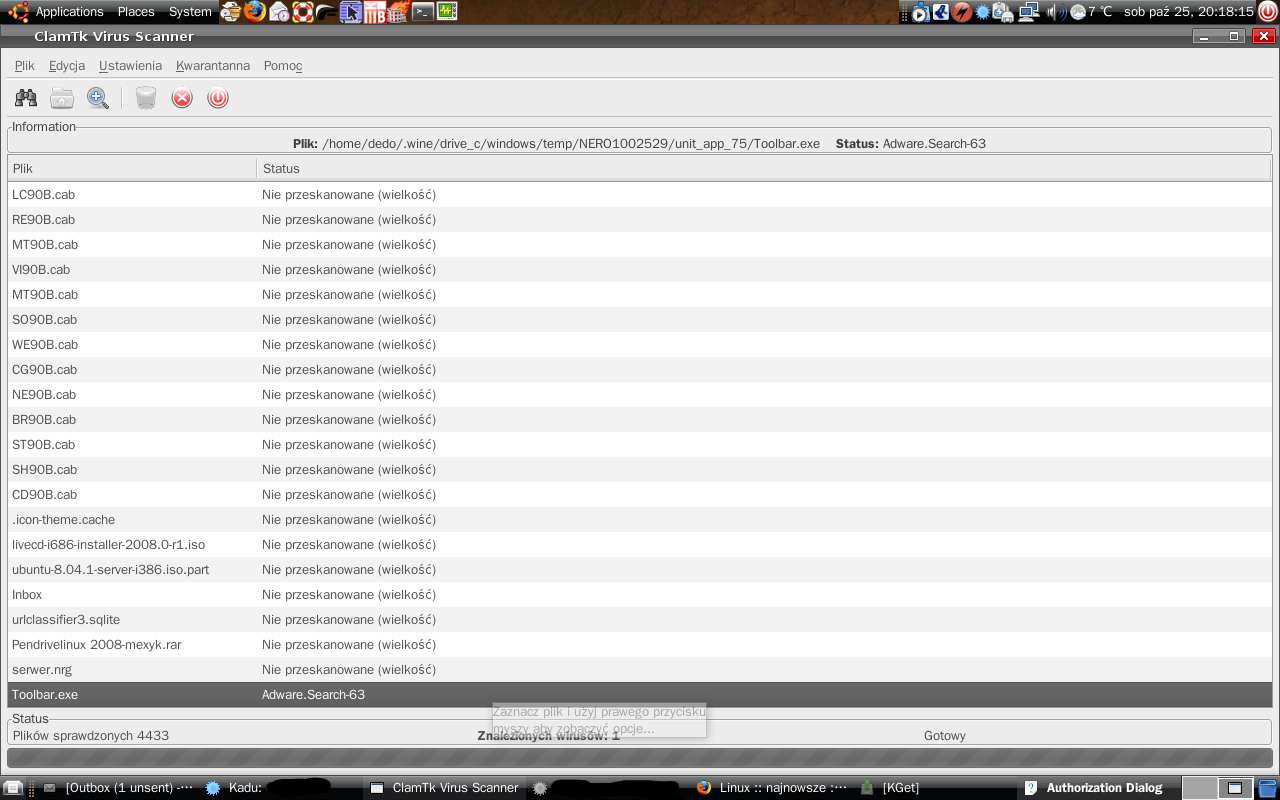This screenshot has height=800, width=1280.
Task: Click the trash can toolbar icon
Action: 146,98
